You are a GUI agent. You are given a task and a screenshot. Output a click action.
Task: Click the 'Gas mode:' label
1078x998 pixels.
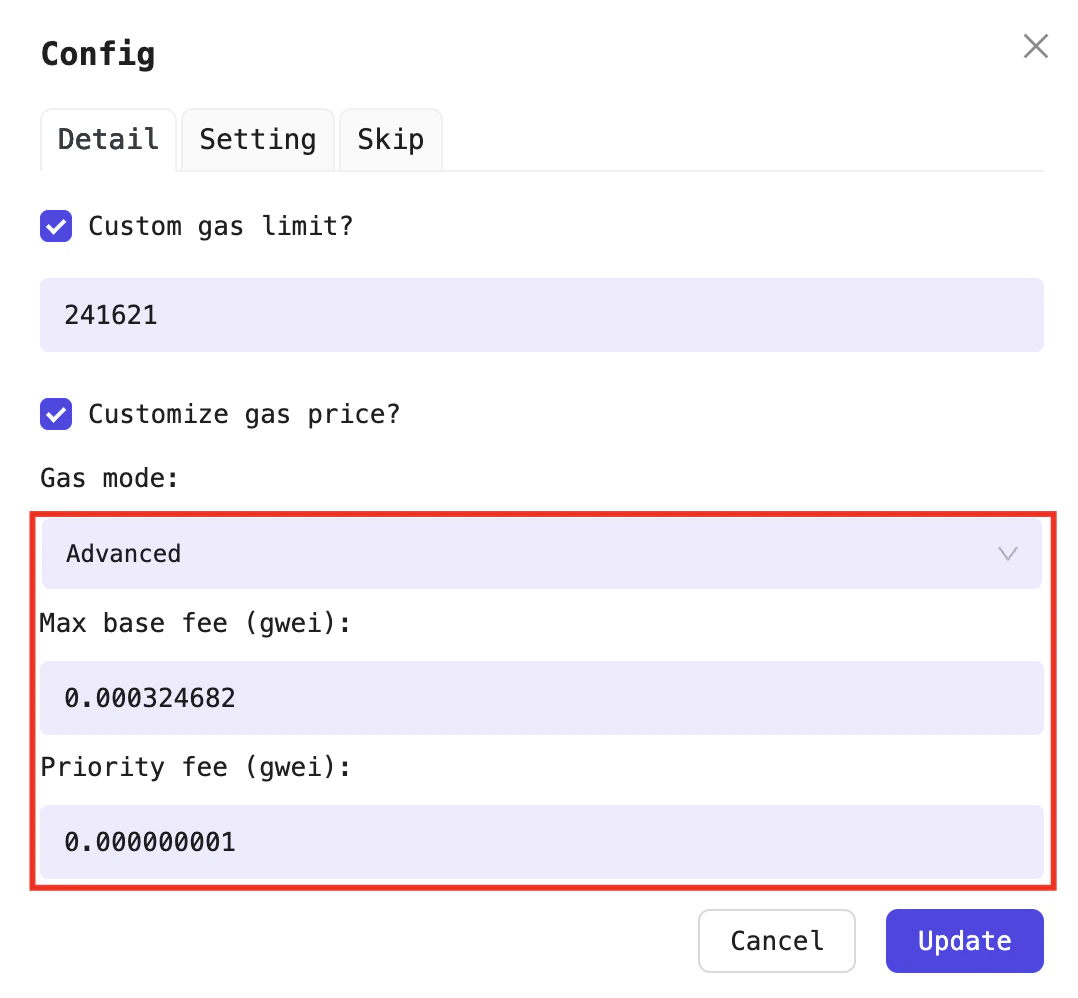point(109,478)
